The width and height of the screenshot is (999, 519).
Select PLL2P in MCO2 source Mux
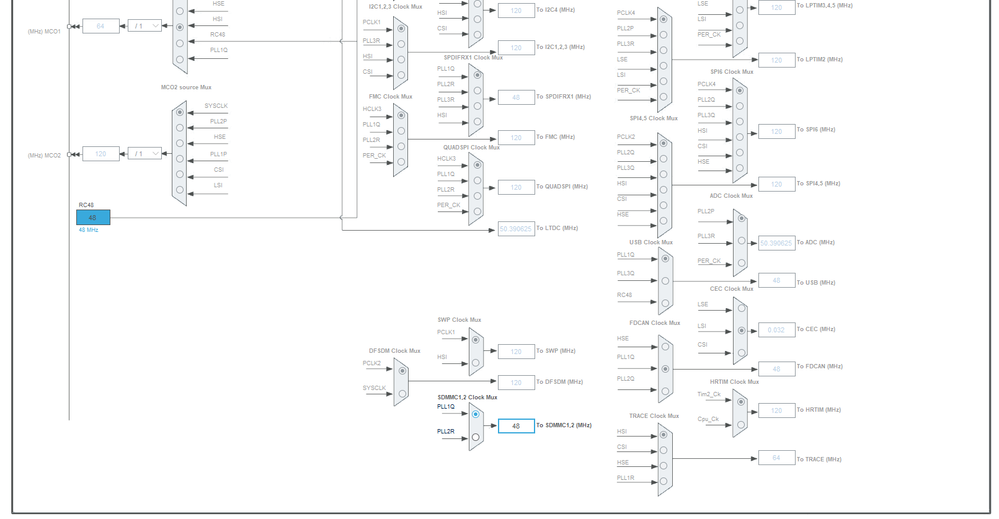click(180, 127)
